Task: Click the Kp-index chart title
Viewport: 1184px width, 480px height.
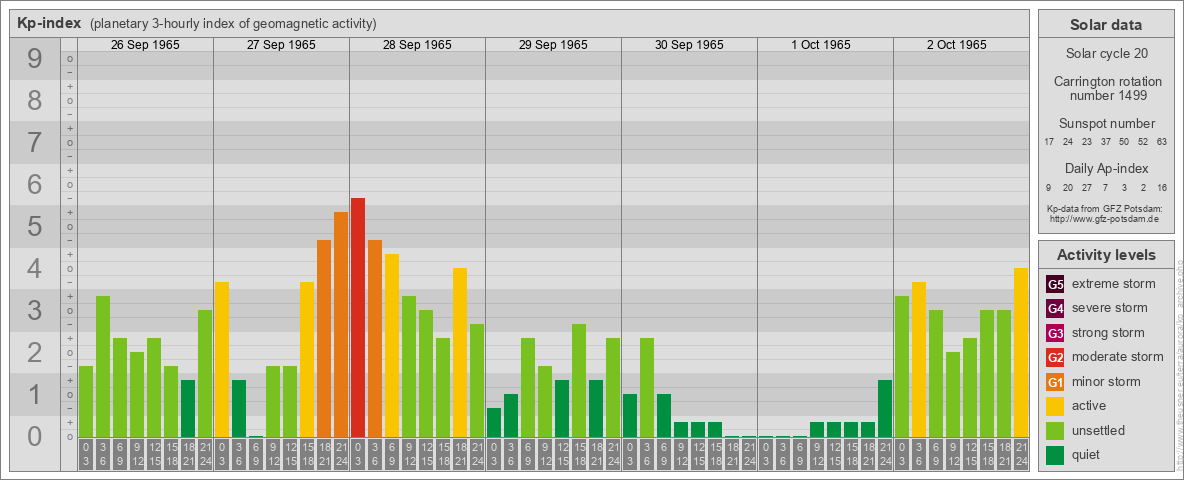Action: coord(49,23)
